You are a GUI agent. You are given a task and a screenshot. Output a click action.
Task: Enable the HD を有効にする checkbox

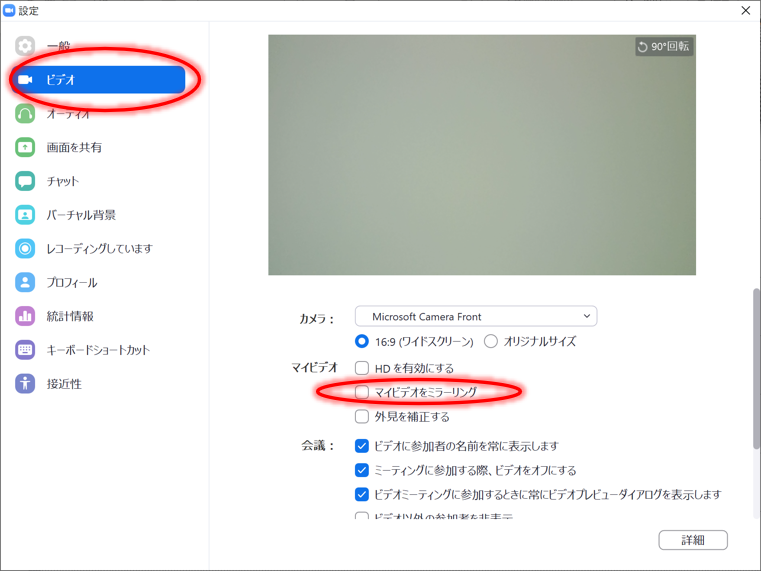(x=362, y=368)
